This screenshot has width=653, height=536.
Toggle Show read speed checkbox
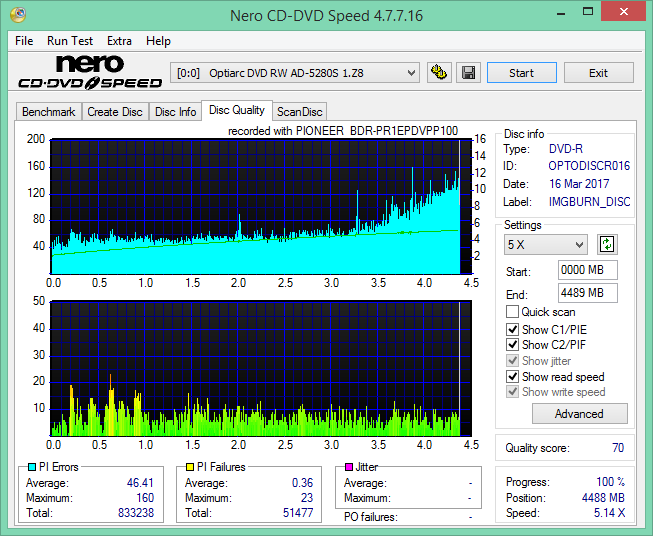tap(512, 376)
